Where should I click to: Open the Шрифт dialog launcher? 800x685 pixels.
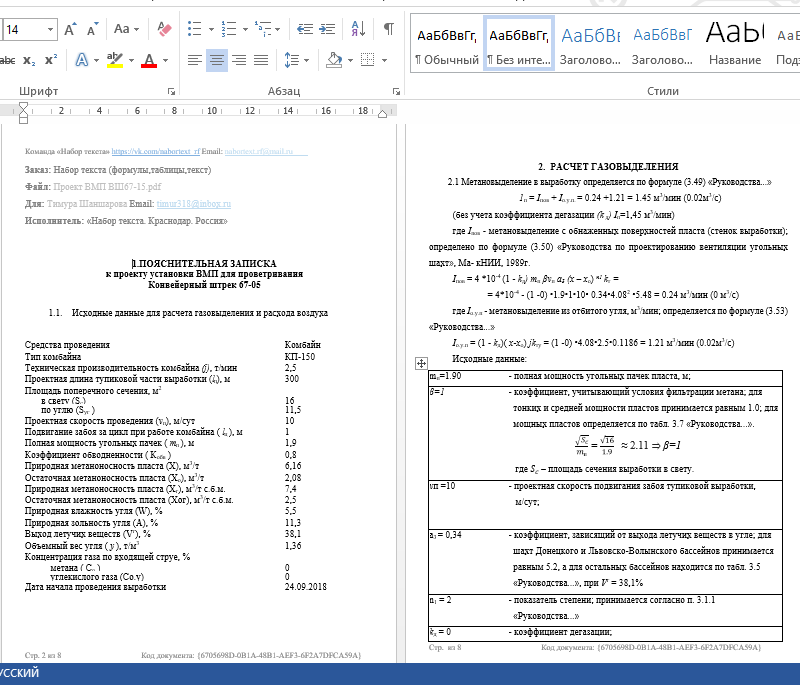pyautogui.click(x=171, y=92)
